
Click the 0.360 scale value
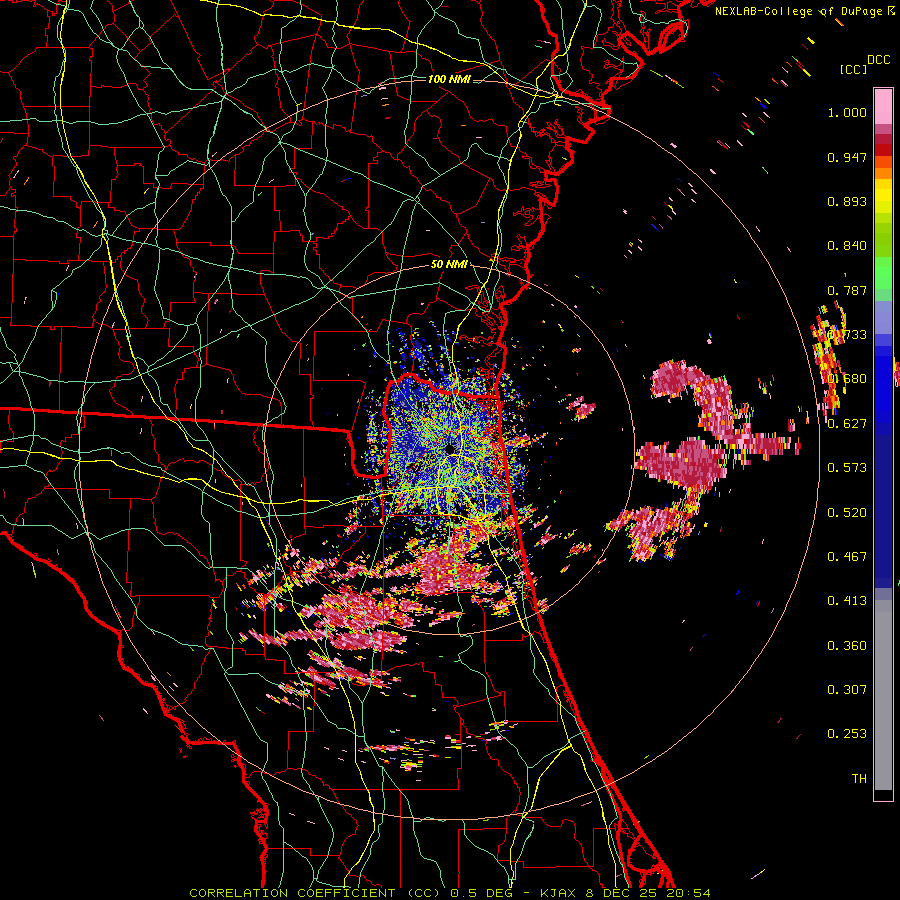click(847, 646)
